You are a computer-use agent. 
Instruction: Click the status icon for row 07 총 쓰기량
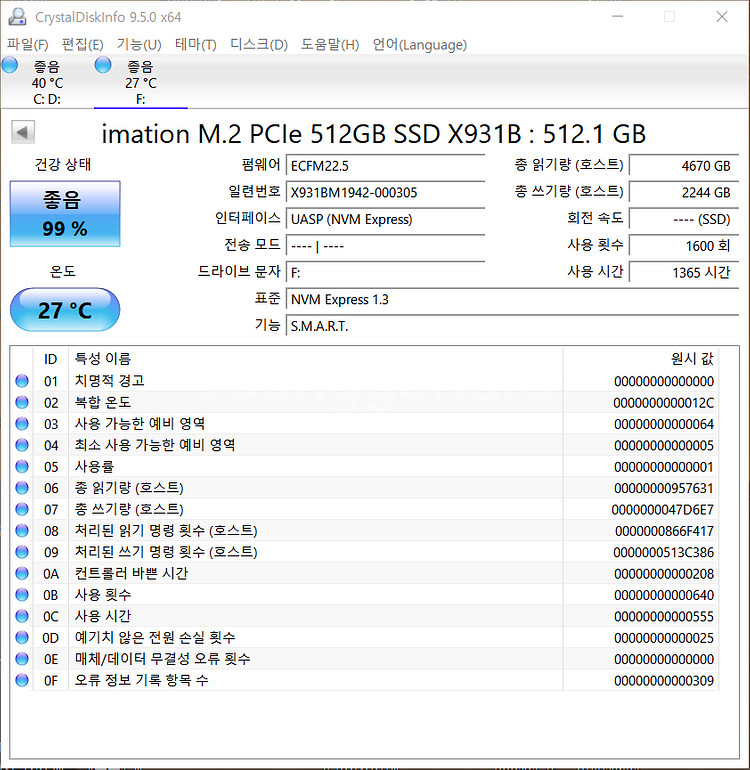(22, 509)
